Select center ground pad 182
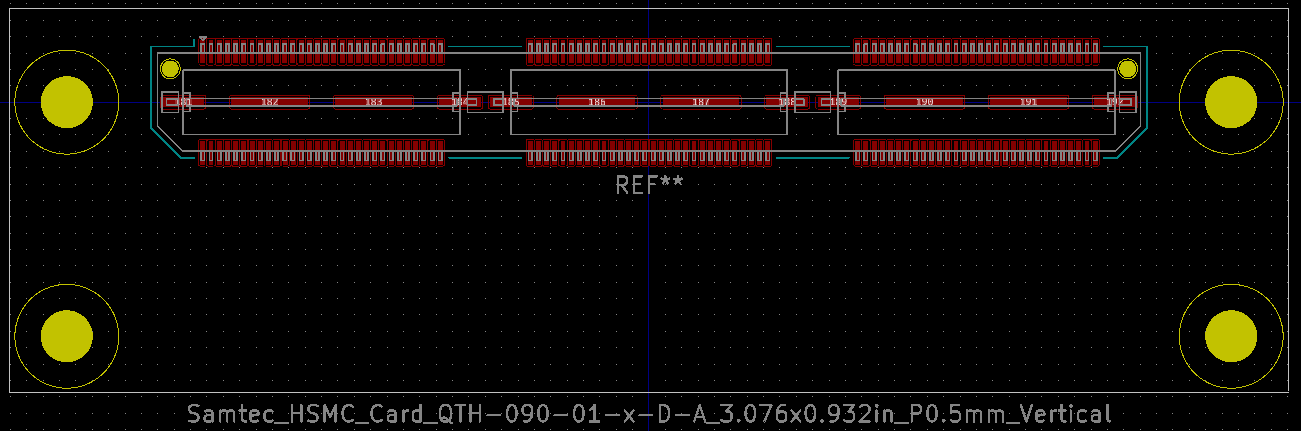This screenshot has width=1301, height=431. click(269, 102)
